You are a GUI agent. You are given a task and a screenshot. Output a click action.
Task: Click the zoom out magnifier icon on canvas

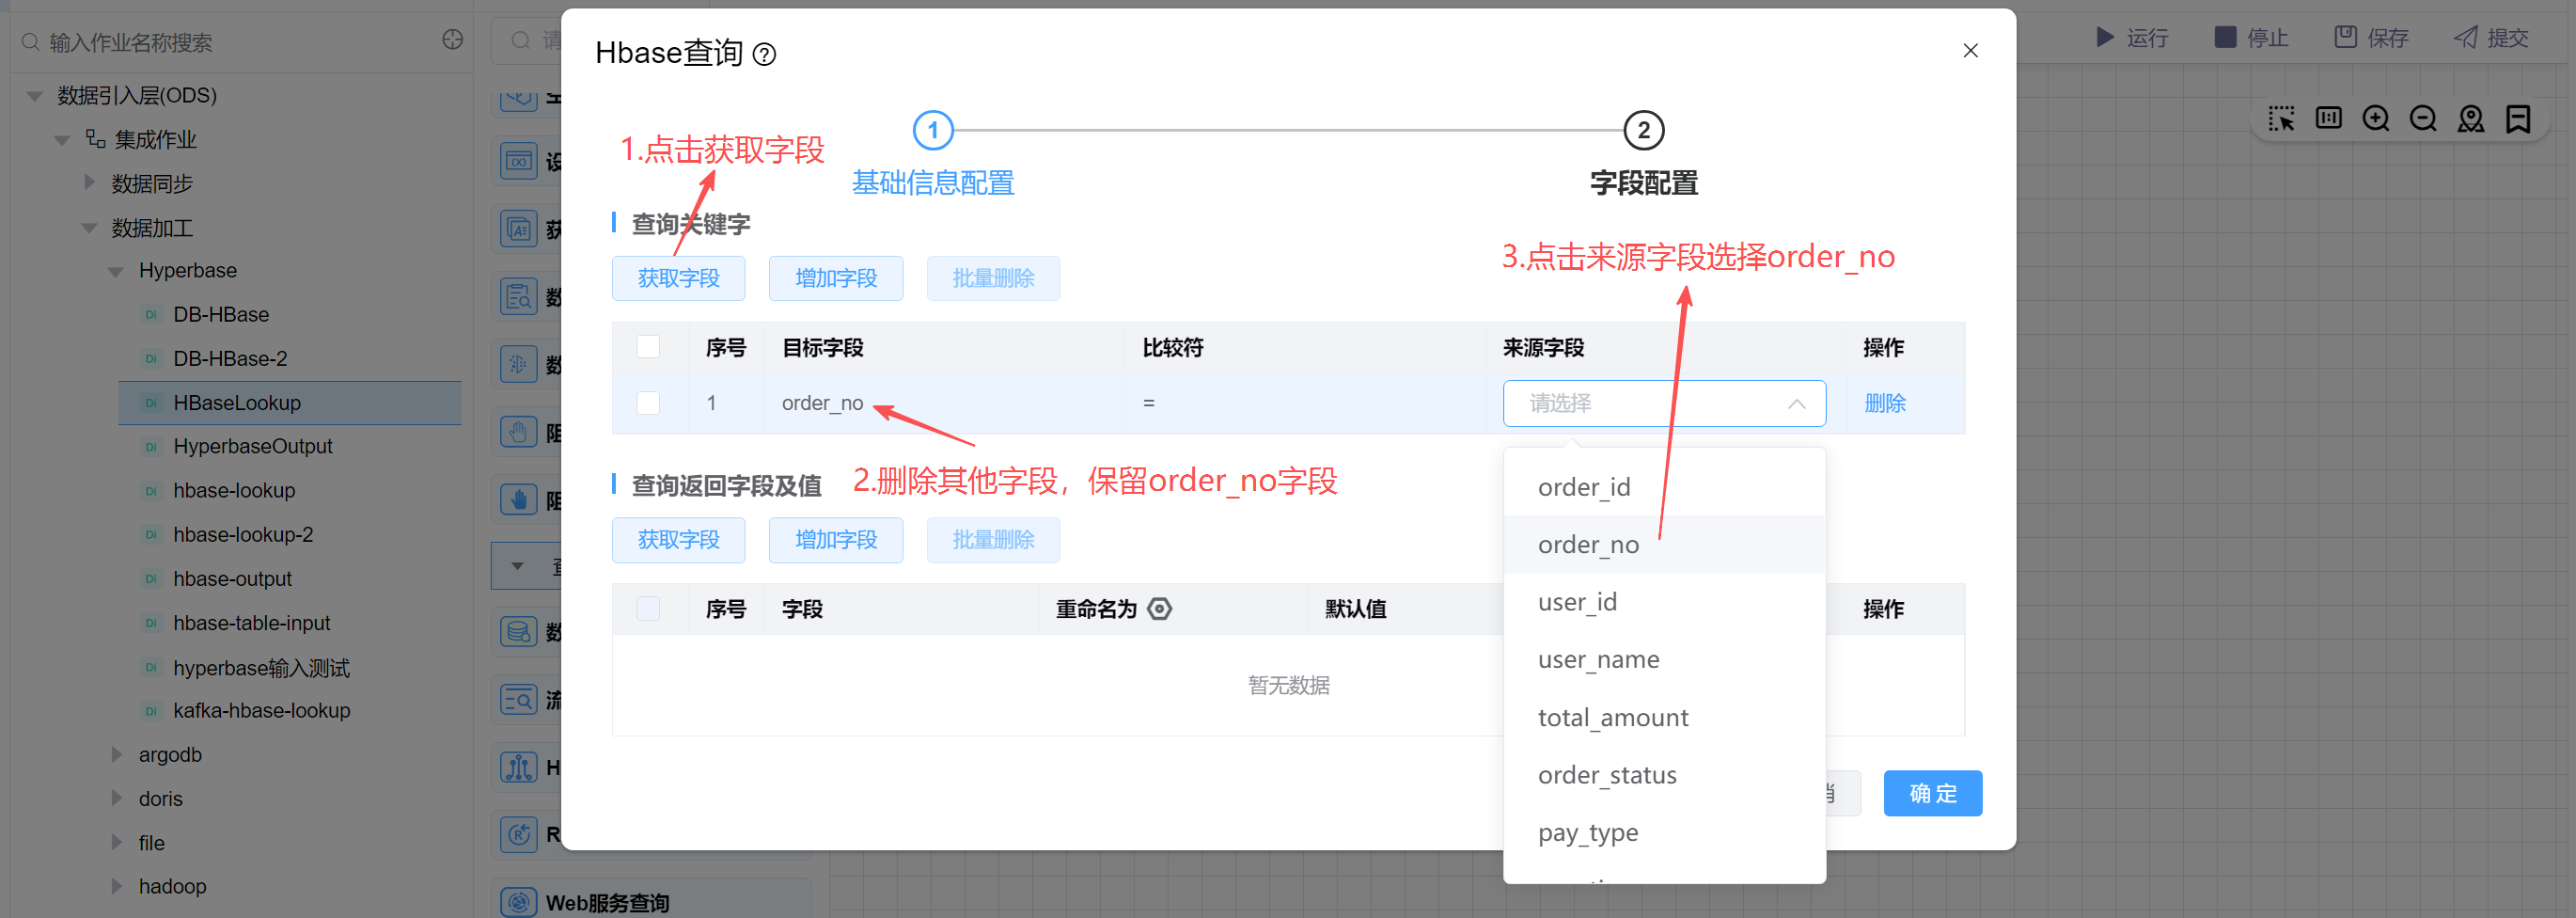2423,119
